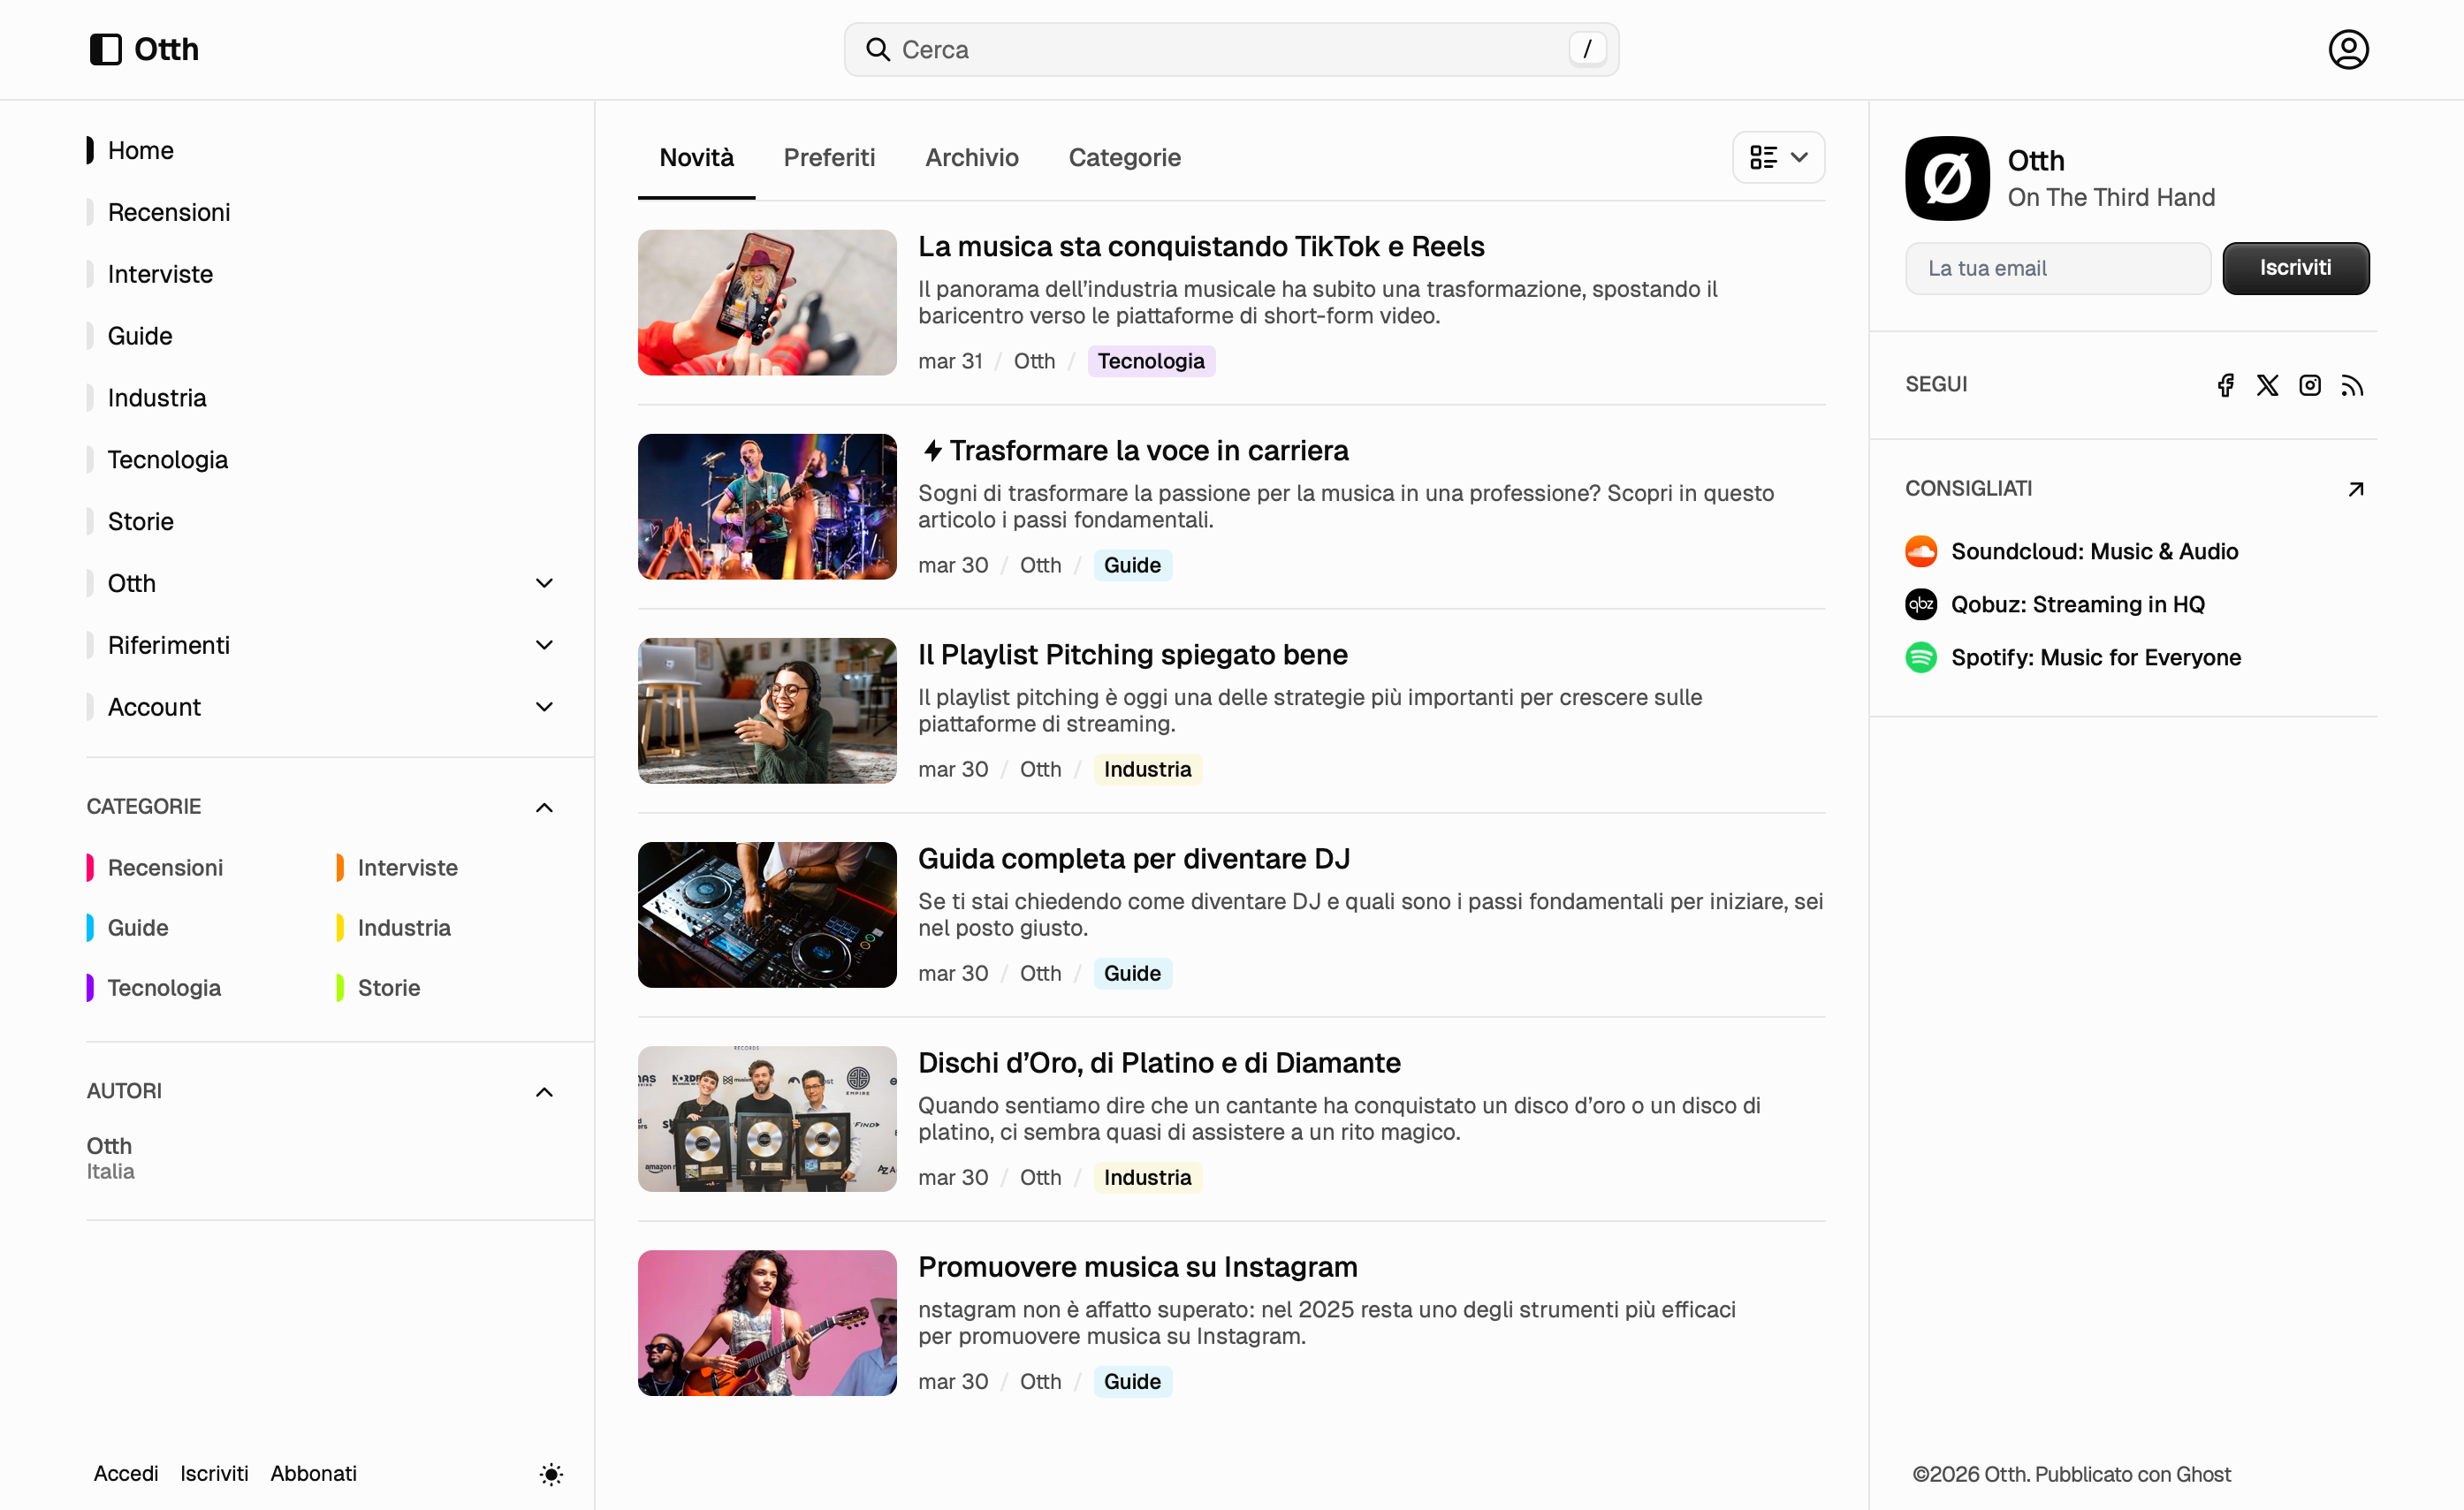
Task: Open the post layout view dropdown
Action: [1778, 157]
